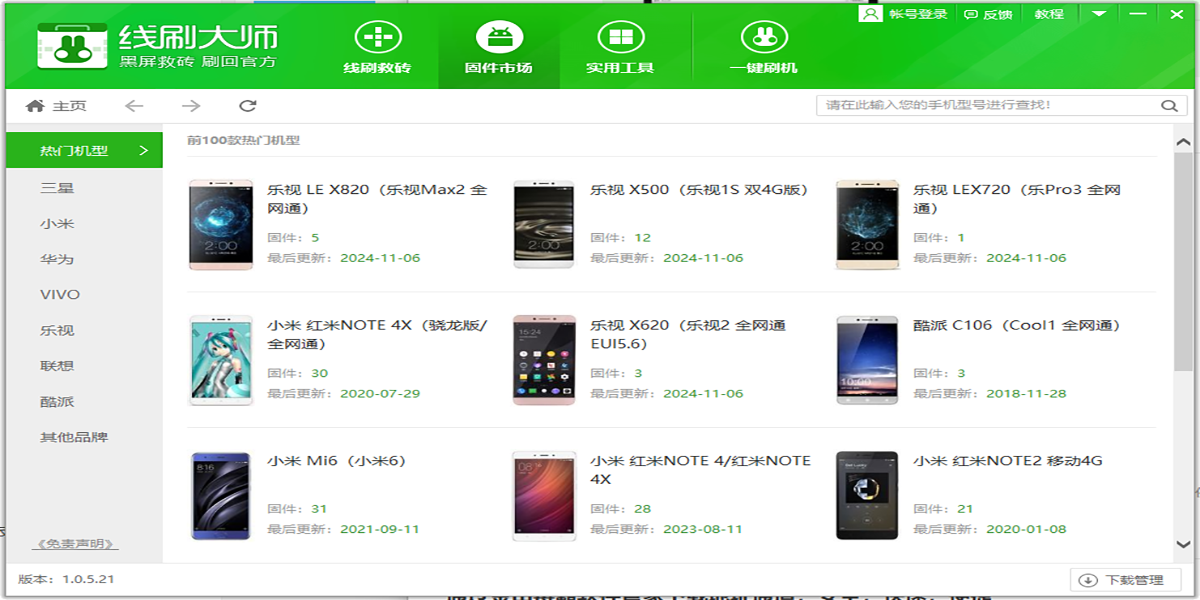Click the 2018-11-28 update date
This screenshot has width=1200, height=600.
(x=1026, y=394)
